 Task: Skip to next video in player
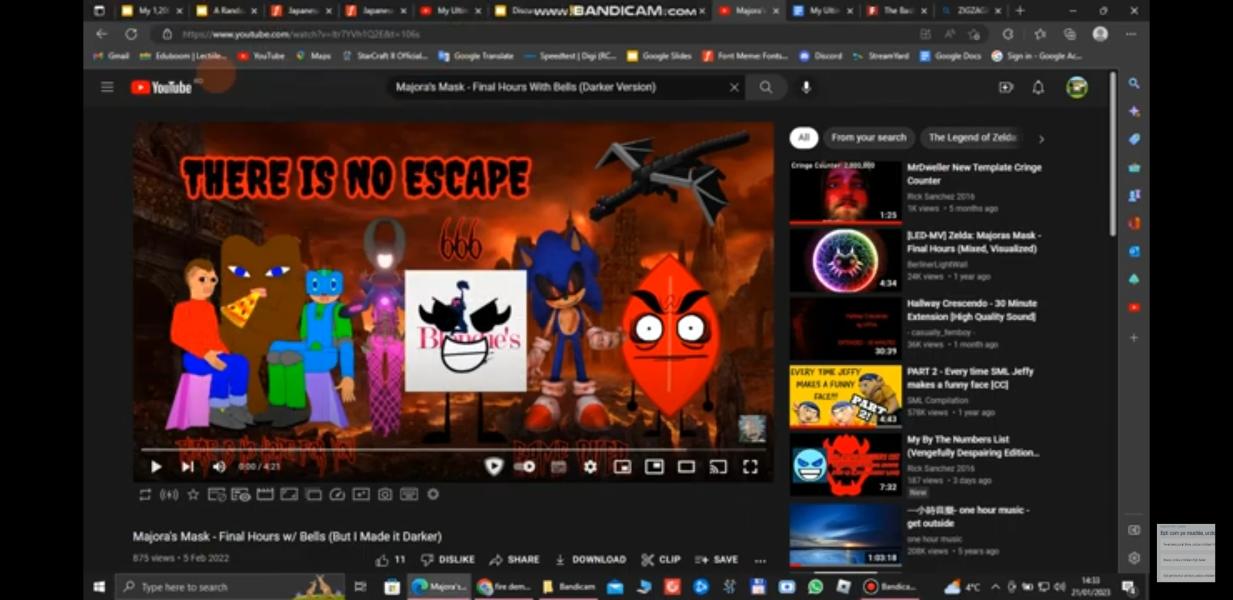click(187, 466)
